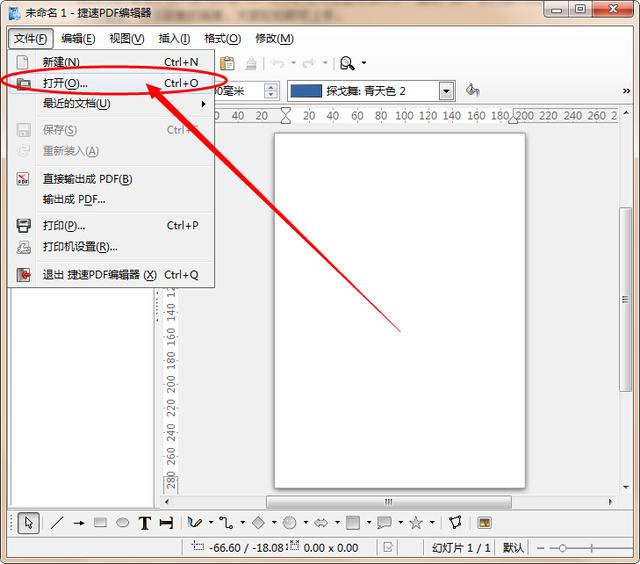Click the Paste clipboard icon

point(227,63)
